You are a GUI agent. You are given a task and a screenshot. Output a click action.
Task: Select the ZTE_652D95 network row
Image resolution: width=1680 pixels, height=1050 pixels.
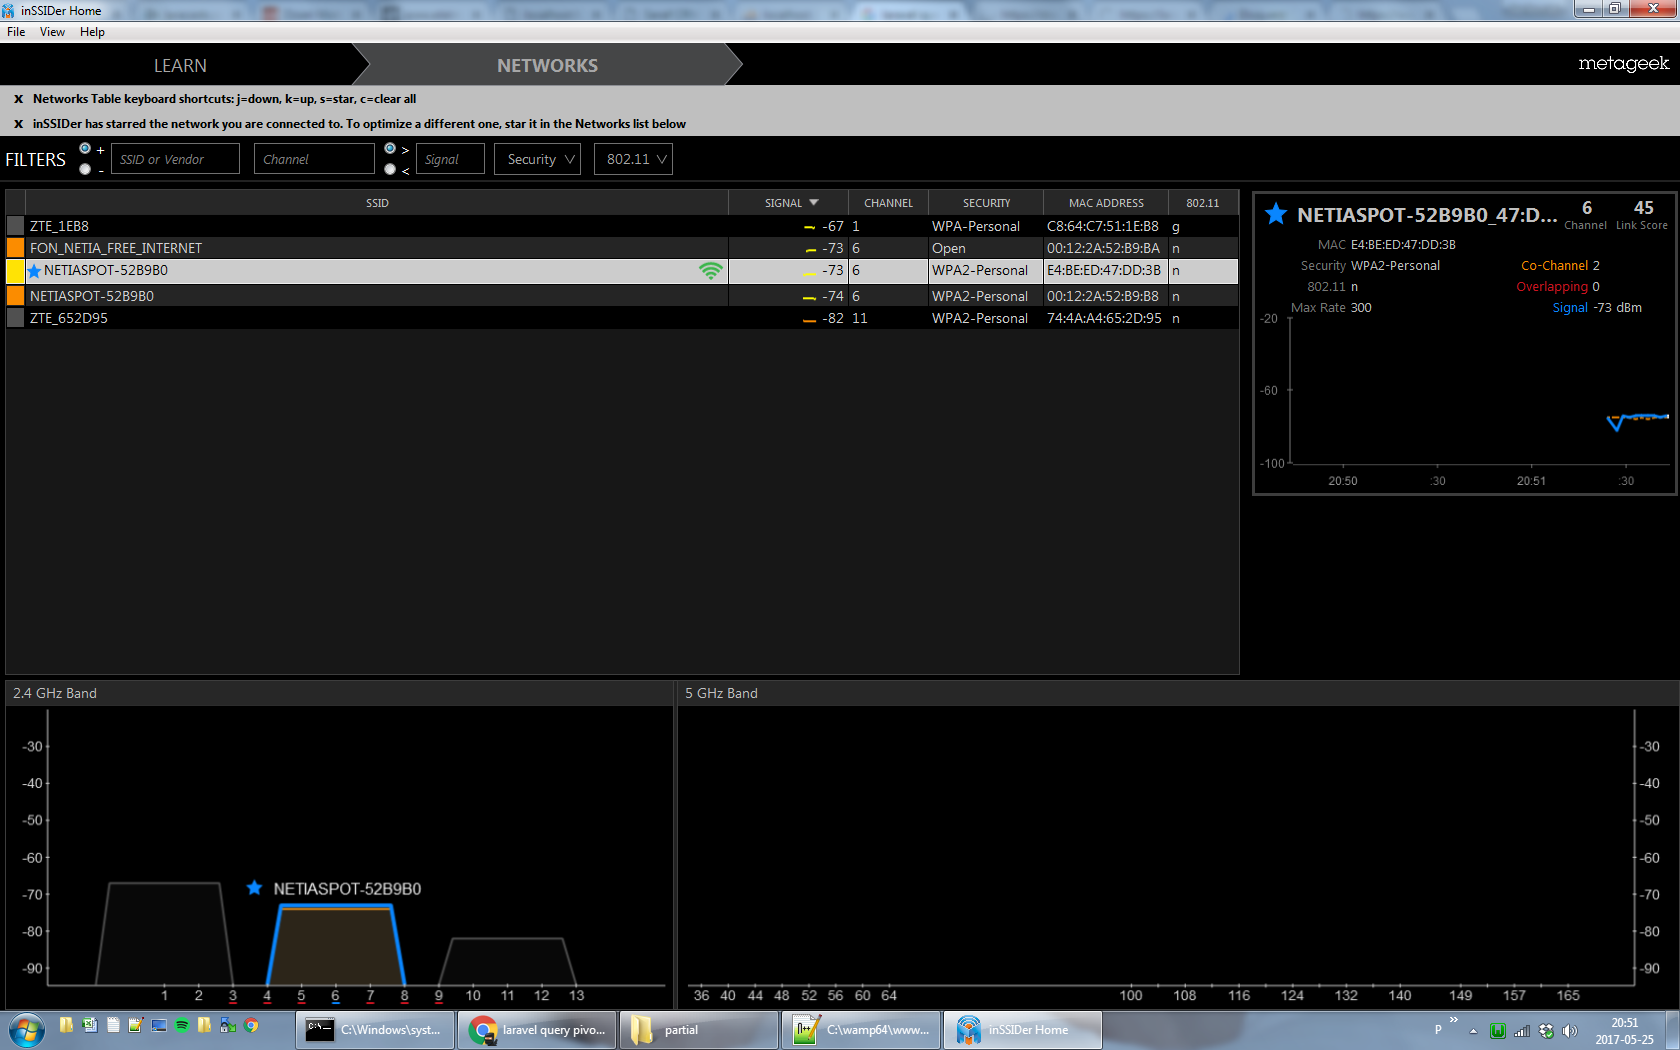click(622, 318)
